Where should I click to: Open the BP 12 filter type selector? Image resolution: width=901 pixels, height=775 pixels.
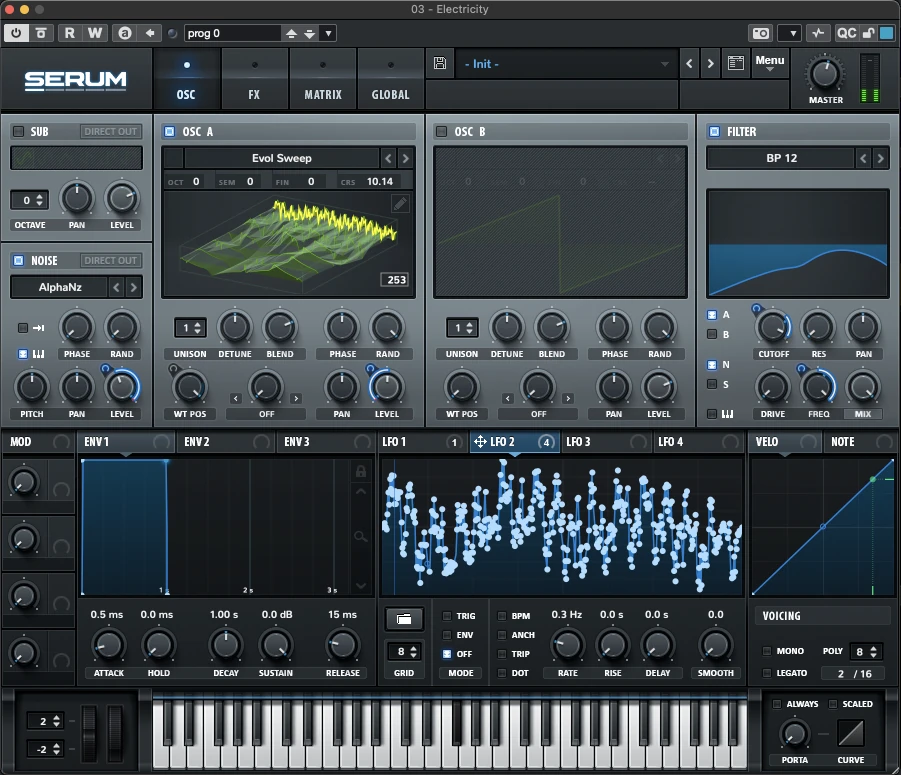click(781, 158)
